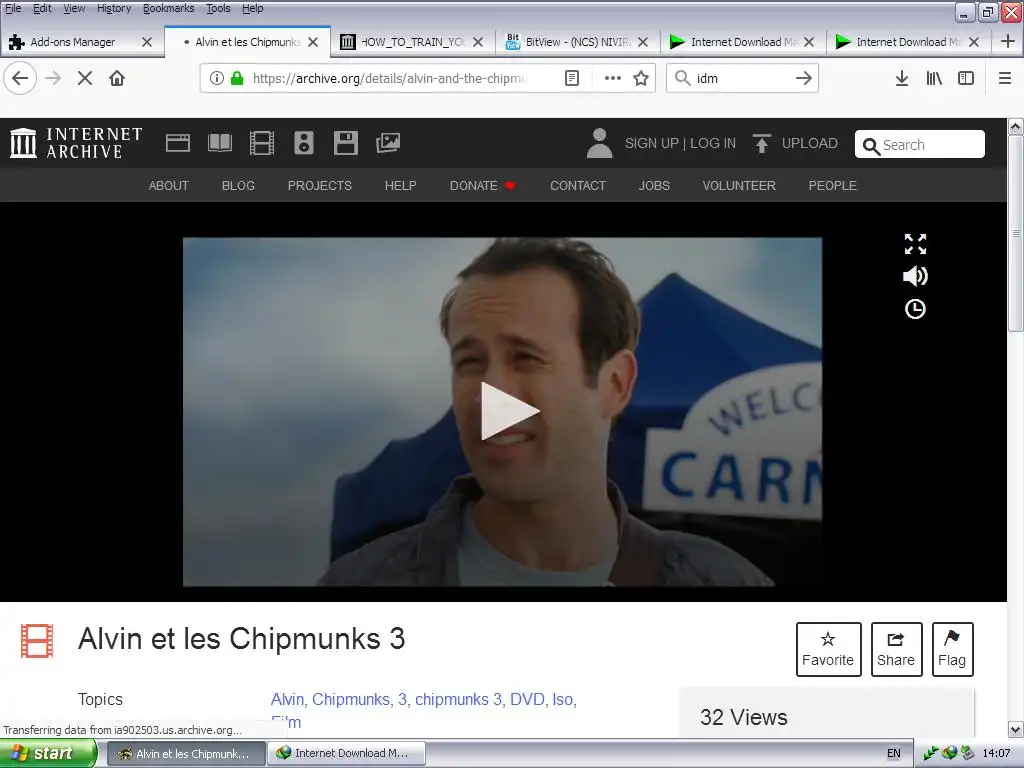Click the Favorite button
Screen dimensions: 1024x768
(828, 649)
